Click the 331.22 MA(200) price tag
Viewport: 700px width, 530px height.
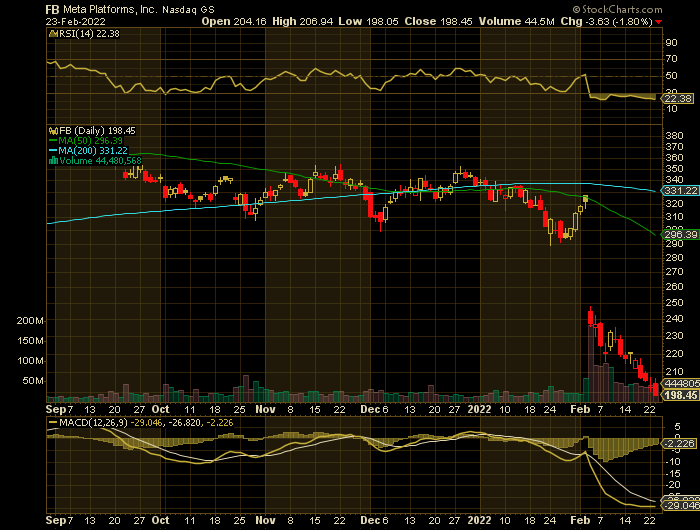point(680,191)
